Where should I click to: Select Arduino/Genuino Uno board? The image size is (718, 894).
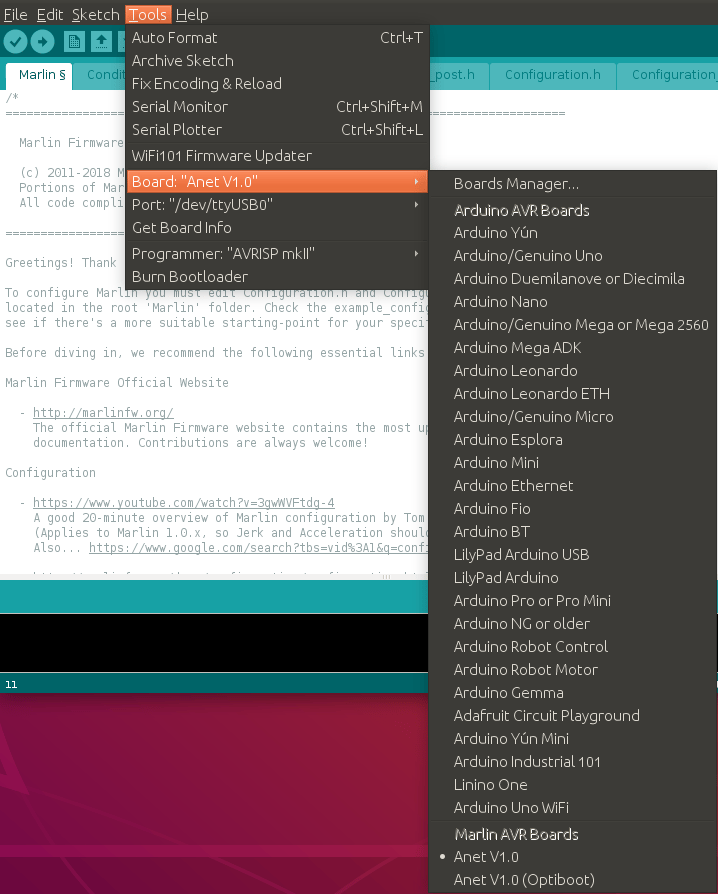pyautogui.click(x=573, y=255)
